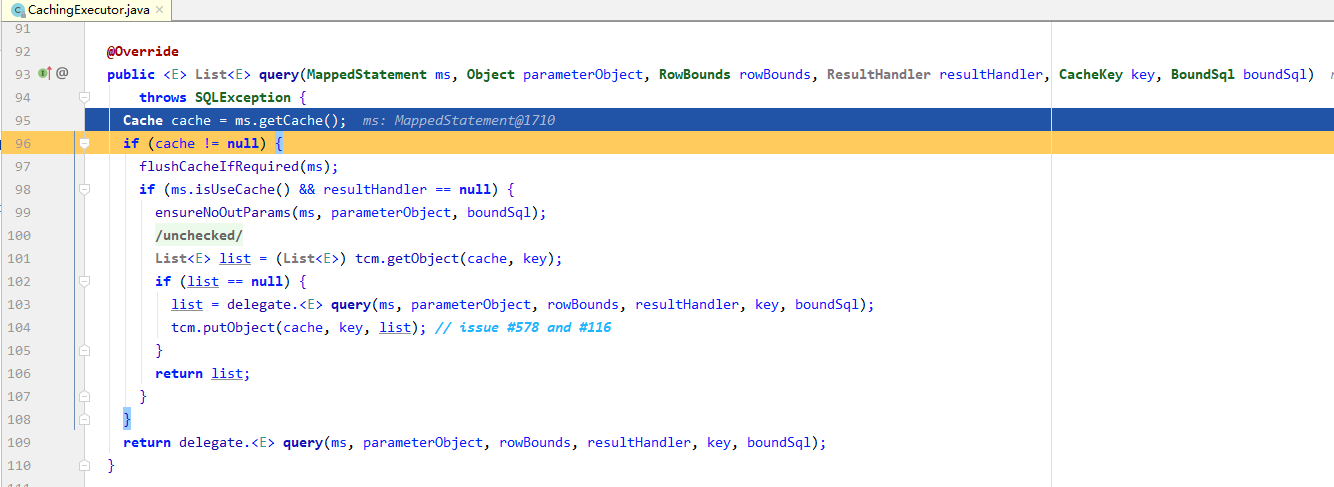
Task: Click the fold end marker at line 105
Action: [x=85, y=350]
